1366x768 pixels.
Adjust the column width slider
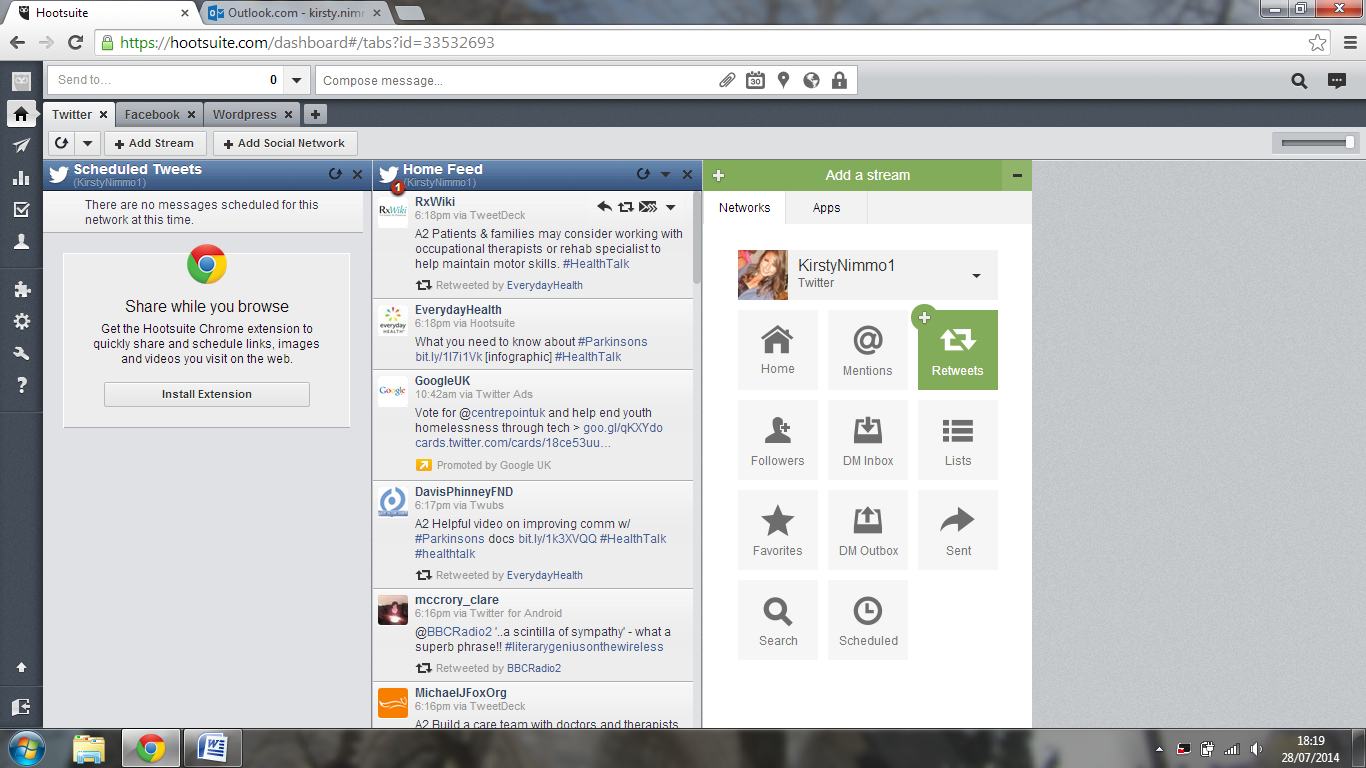coord(1350,143)
